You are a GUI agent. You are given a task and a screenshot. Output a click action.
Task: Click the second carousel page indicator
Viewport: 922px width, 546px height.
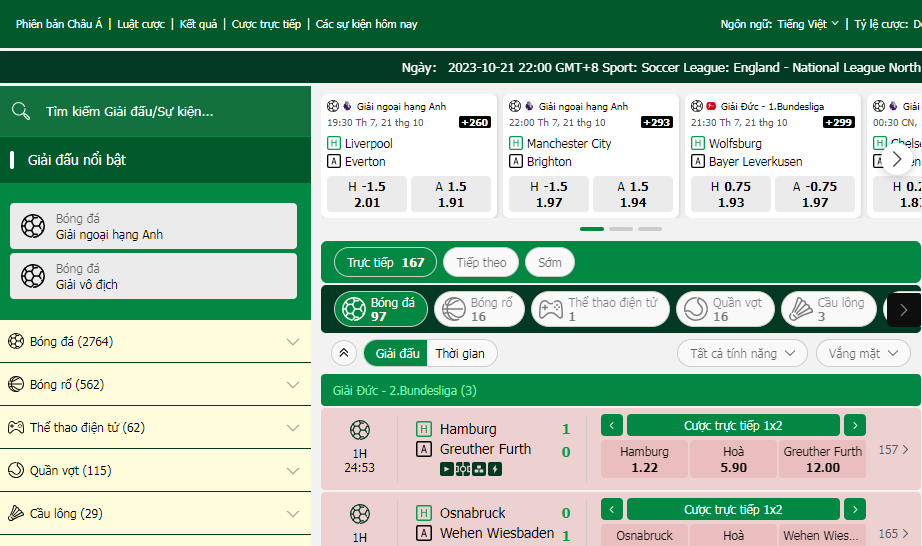(621, 229)
